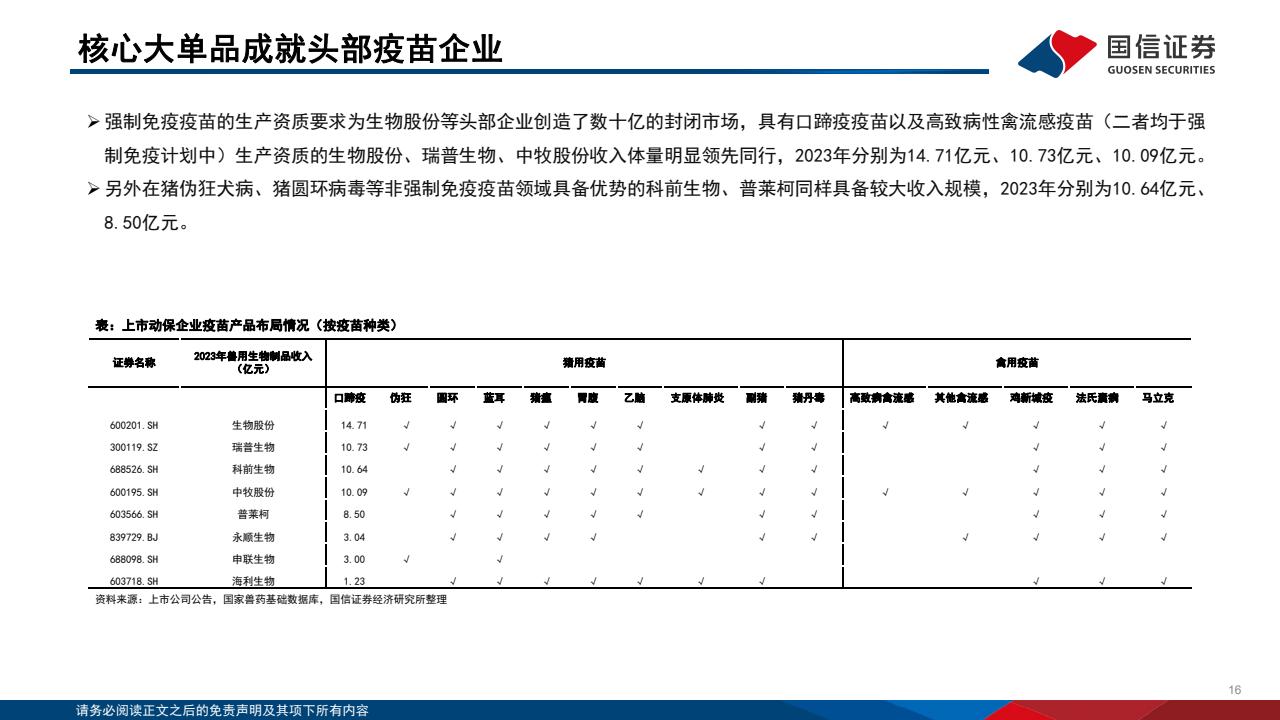Select stock code 300119.SZ
The height and width of the screenshot is (720, 1280).
[x=134, y=447]
